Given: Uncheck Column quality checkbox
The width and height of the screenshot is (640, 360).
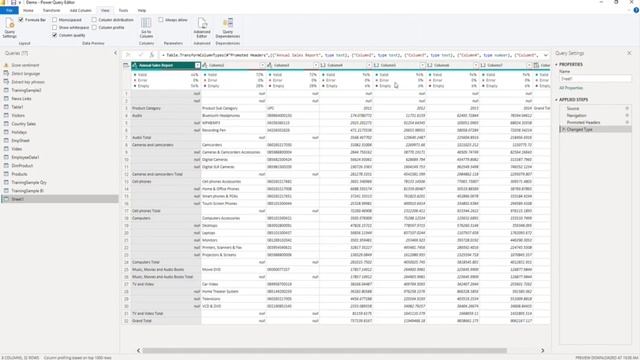Looking at the screenshot, I should 54,35.
